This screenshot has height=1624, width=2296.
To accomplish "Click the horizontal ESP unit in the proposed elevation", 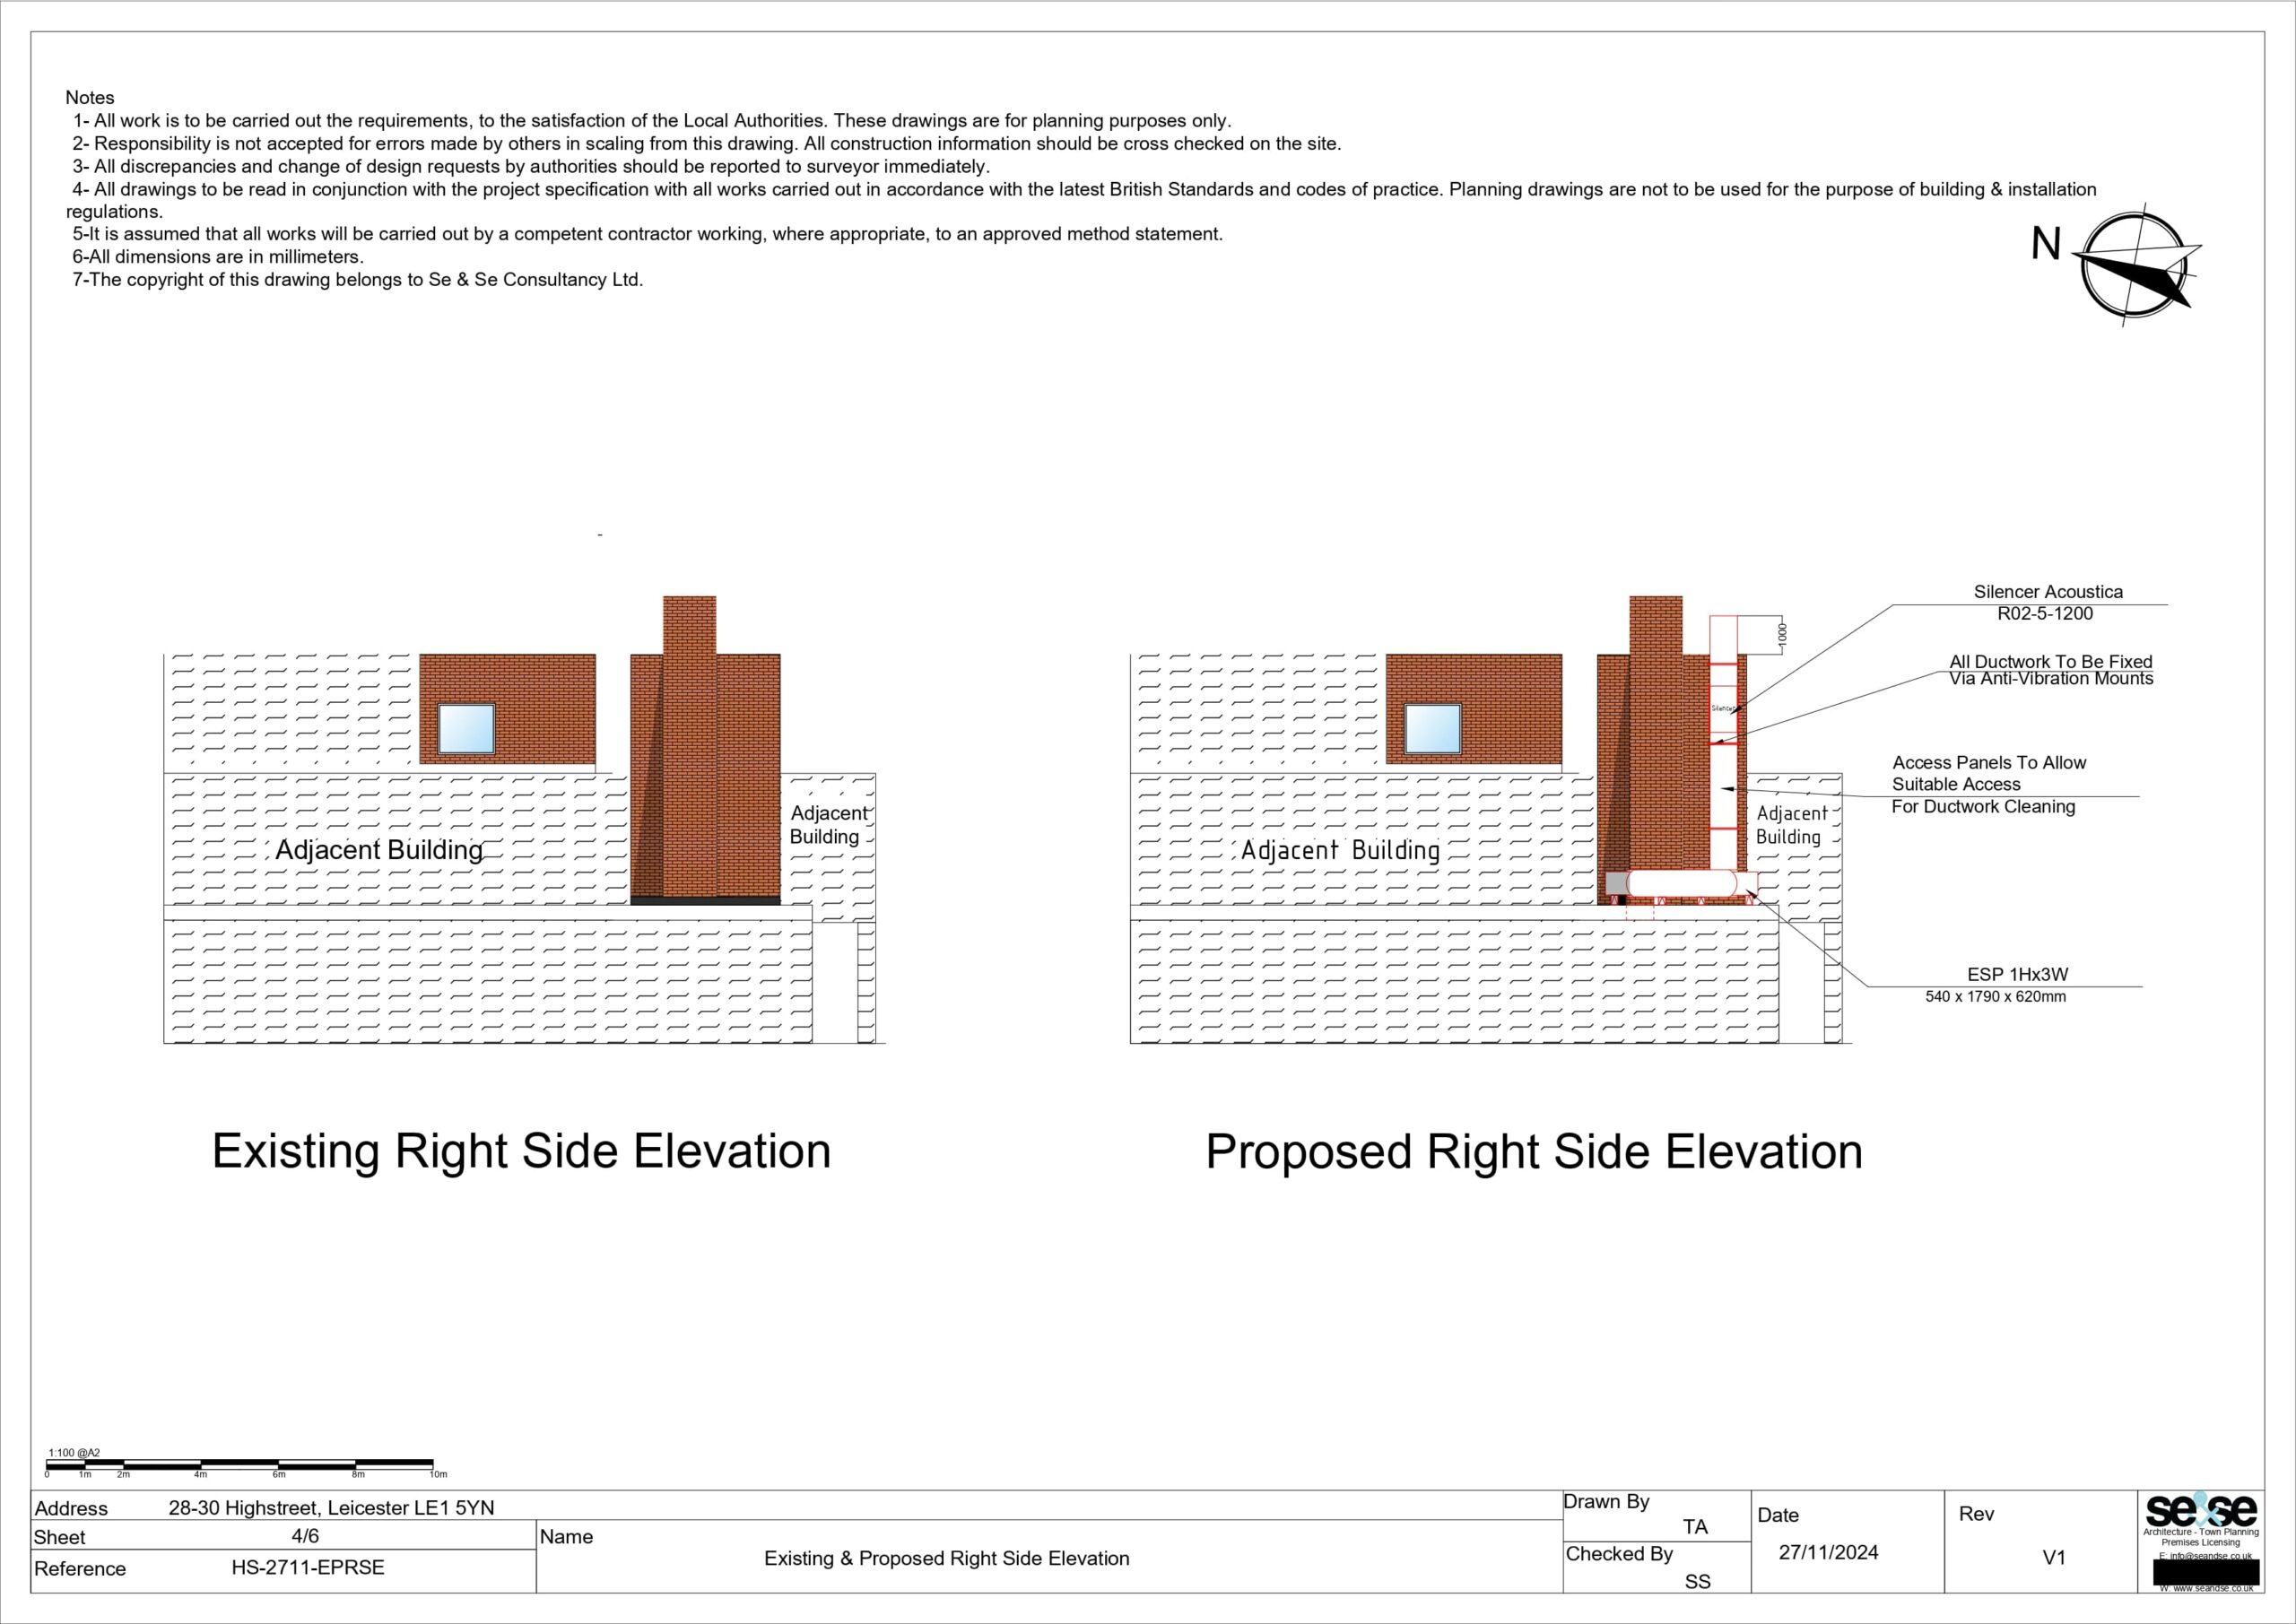I will [1682, 883].
